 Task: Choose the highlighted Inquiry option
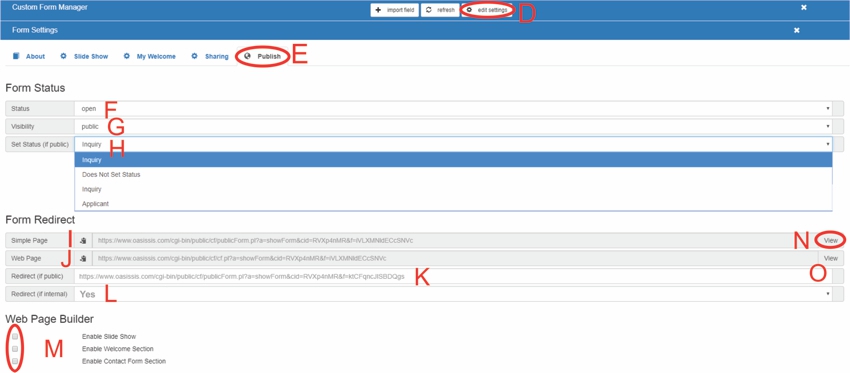(453, 160)
